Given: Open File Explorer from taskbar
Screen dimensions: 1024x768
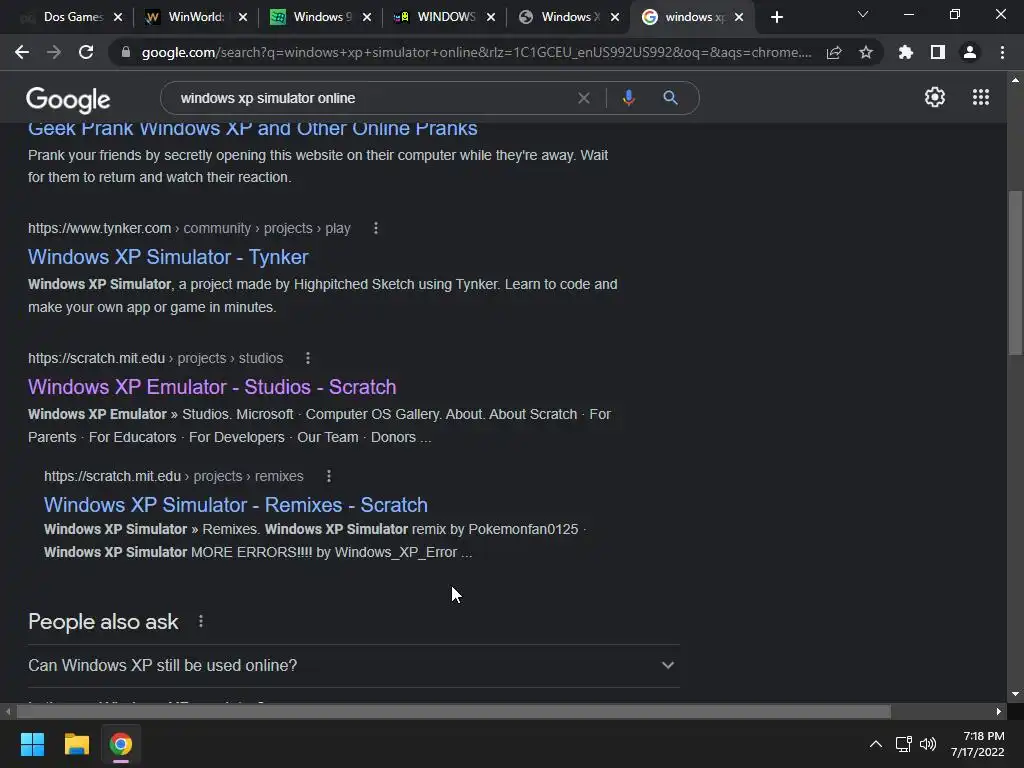Looking at the screenshot, I should (x=76, y=744).
